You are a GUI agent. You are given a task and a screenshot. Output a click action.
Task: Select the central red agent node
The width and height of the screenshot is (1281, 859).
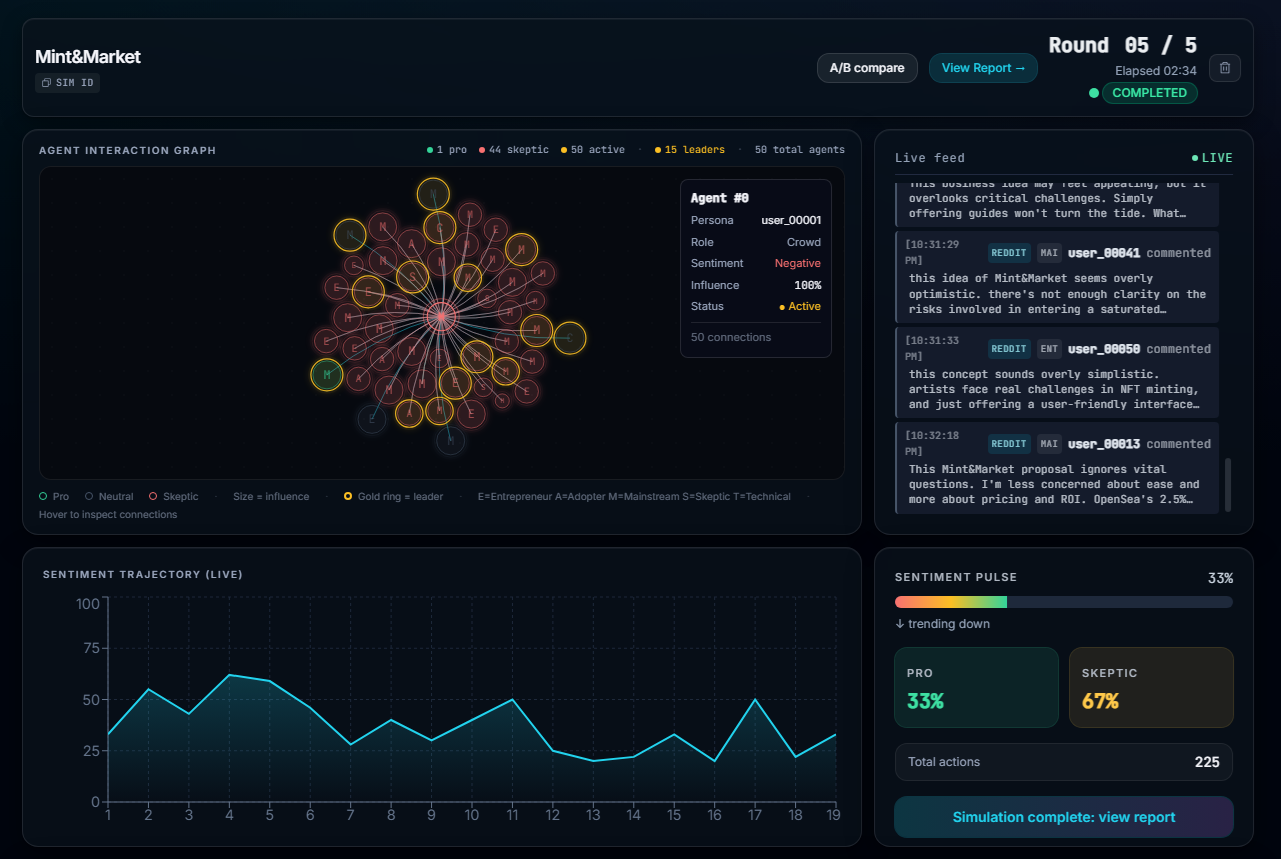[440, 317]
